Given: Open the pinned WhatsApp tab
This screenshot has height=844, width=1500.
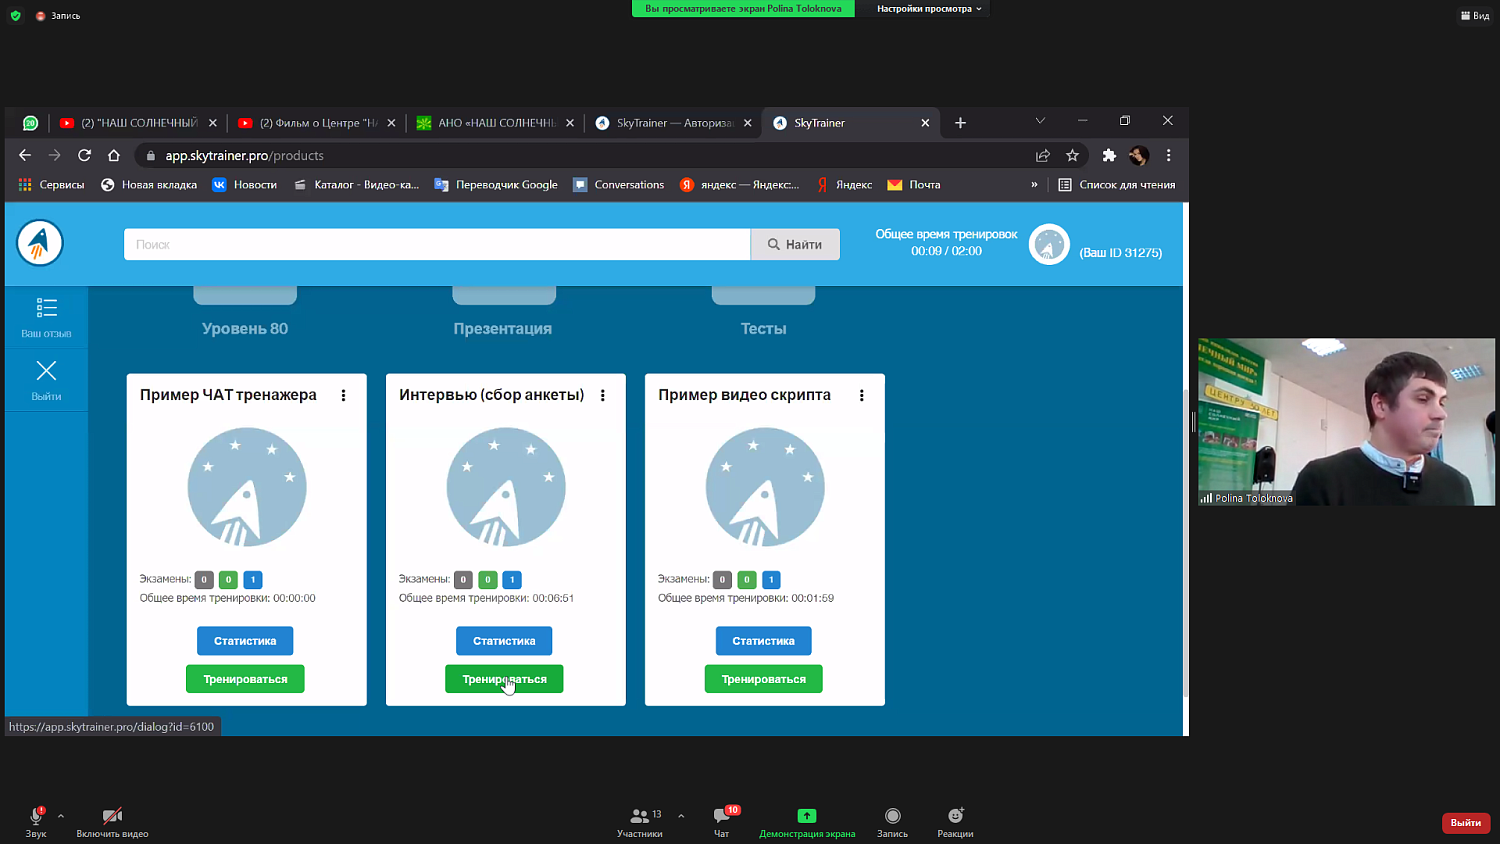Looking at the screenshot, I should 30,123.
